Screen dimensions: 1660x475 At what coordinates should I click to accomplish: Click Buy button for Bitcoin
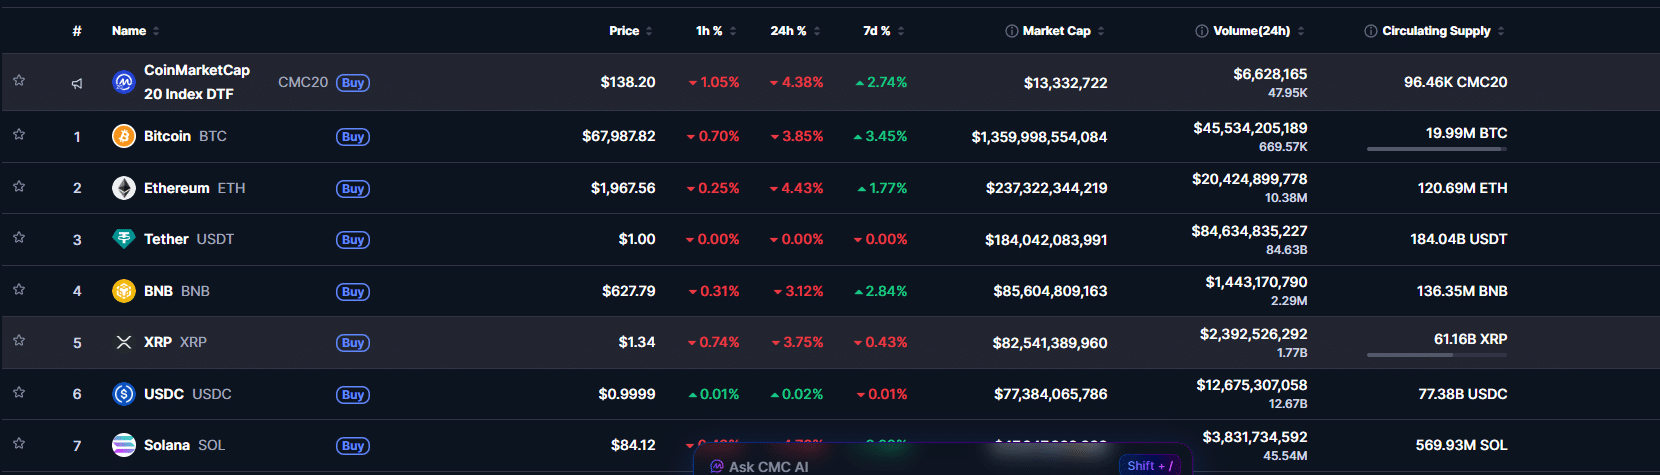click(353, 137)
